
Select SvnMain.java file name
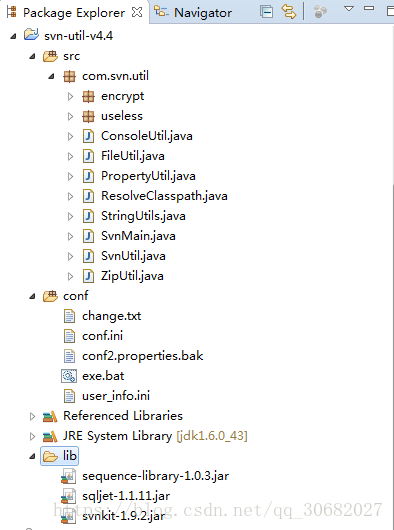(138, 236)
